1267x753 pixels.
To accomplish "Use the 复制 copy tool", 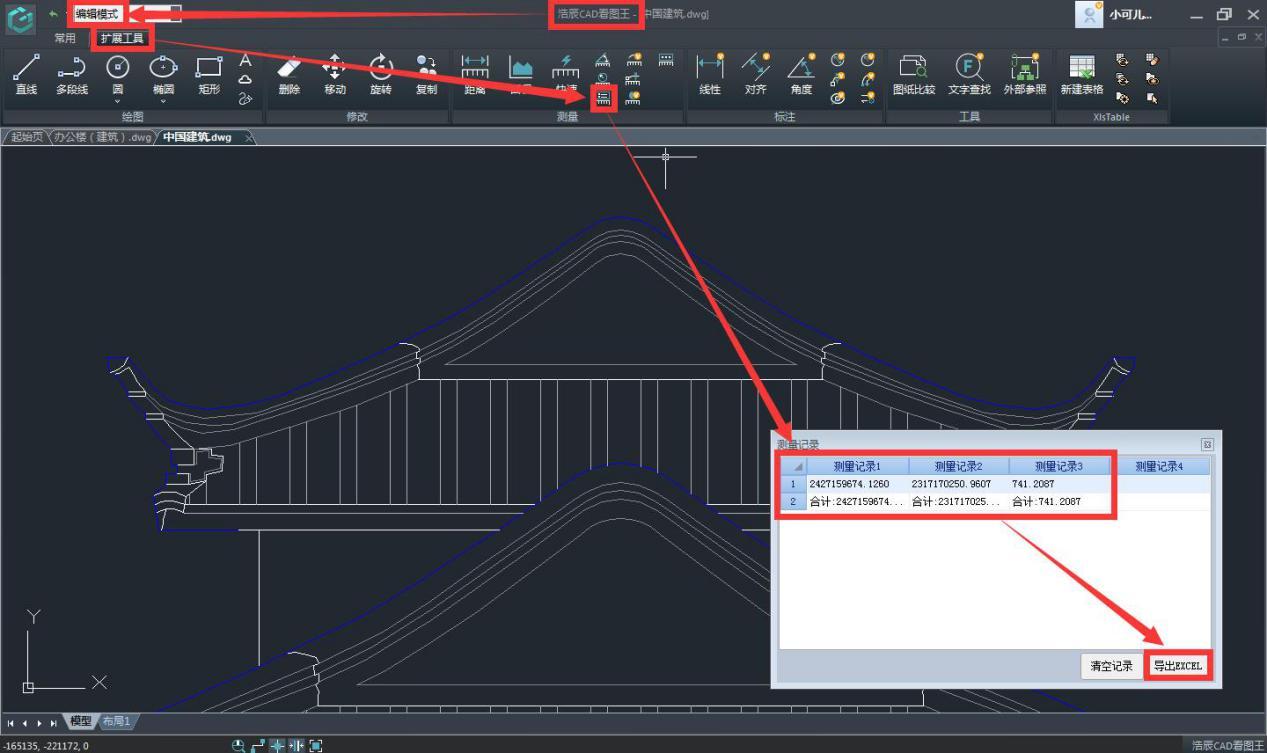I will 427,75.
